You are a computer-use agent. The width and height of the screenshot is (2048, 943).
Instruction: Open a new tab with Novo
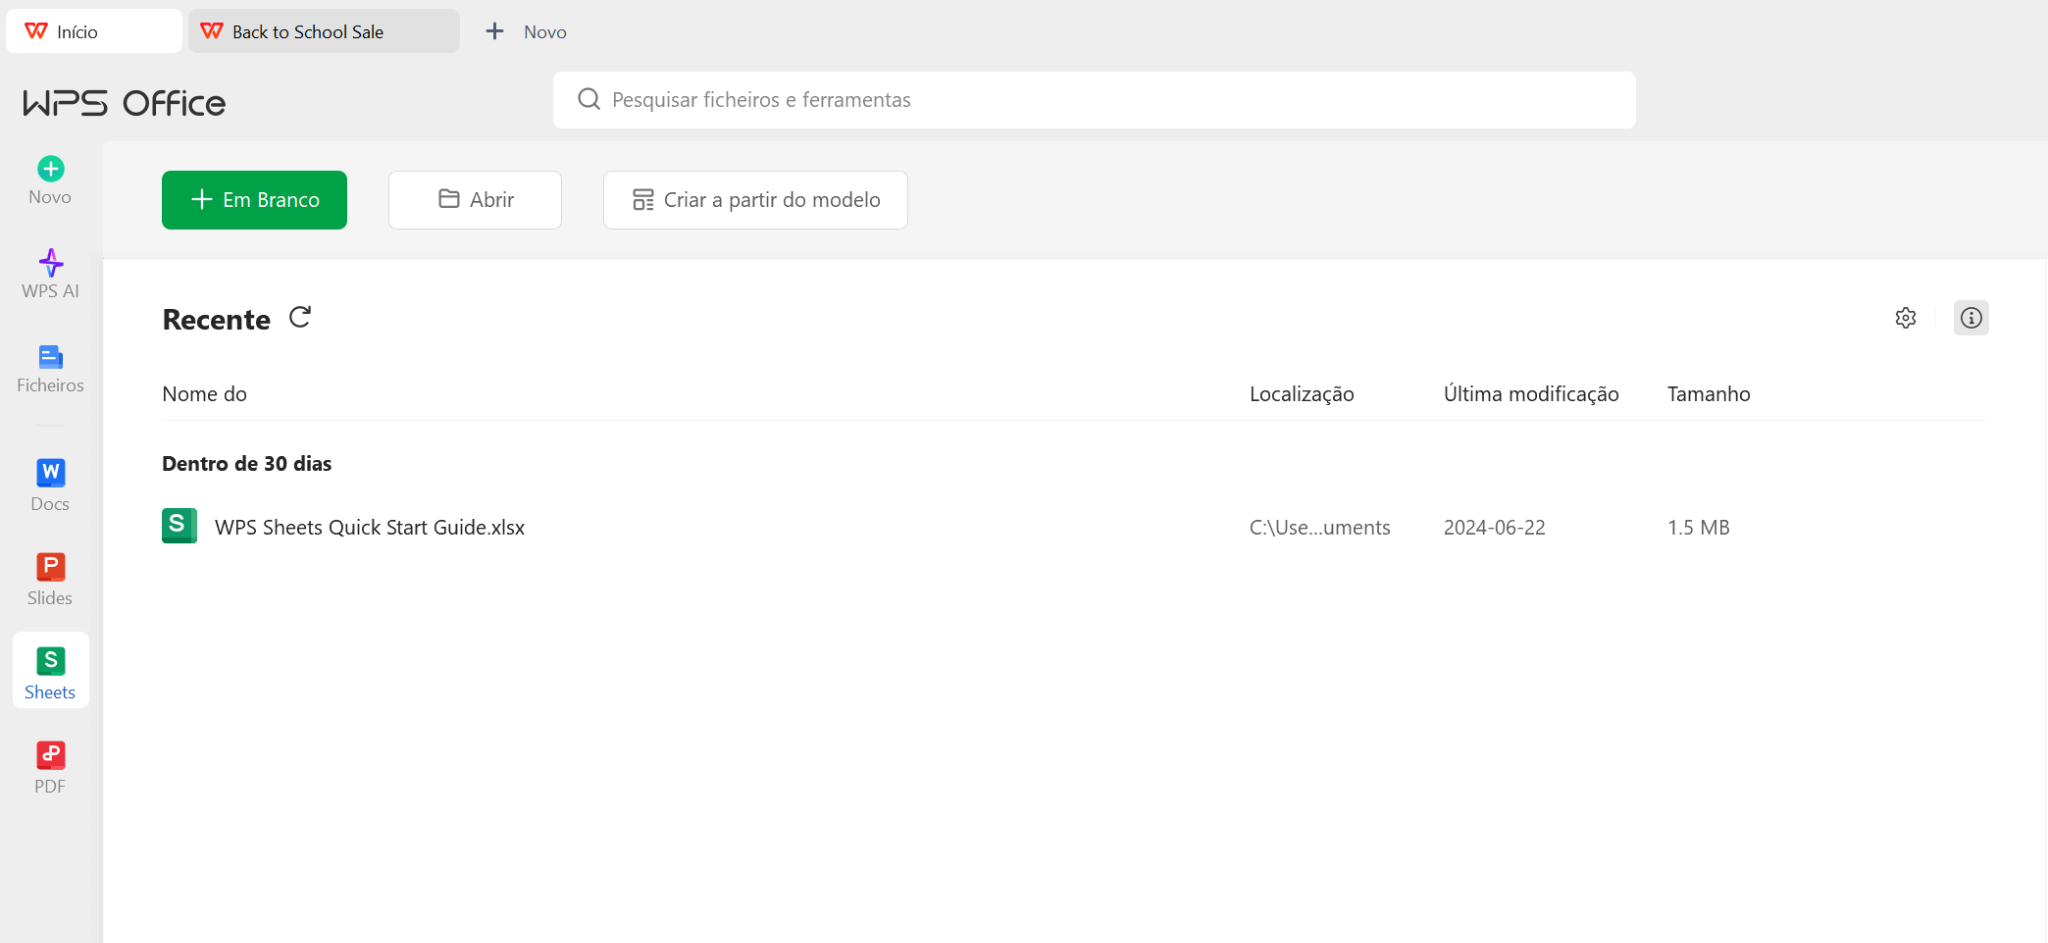click(x=526, y=31)
